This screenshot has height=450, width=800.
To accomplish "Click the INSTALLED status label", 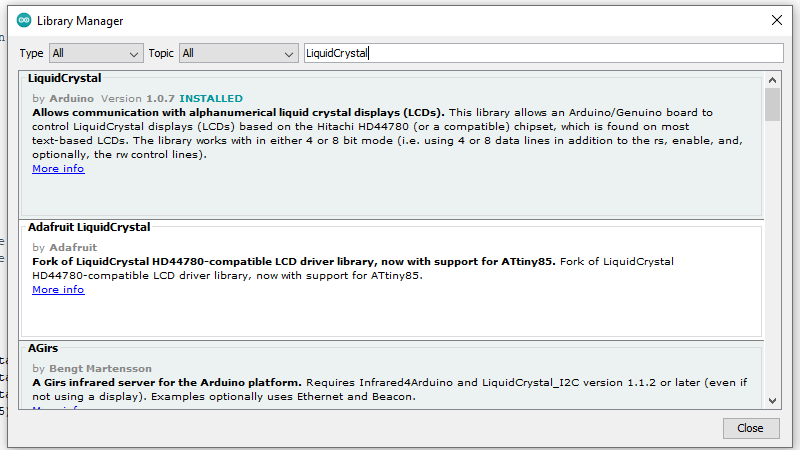I will point(211,98).
